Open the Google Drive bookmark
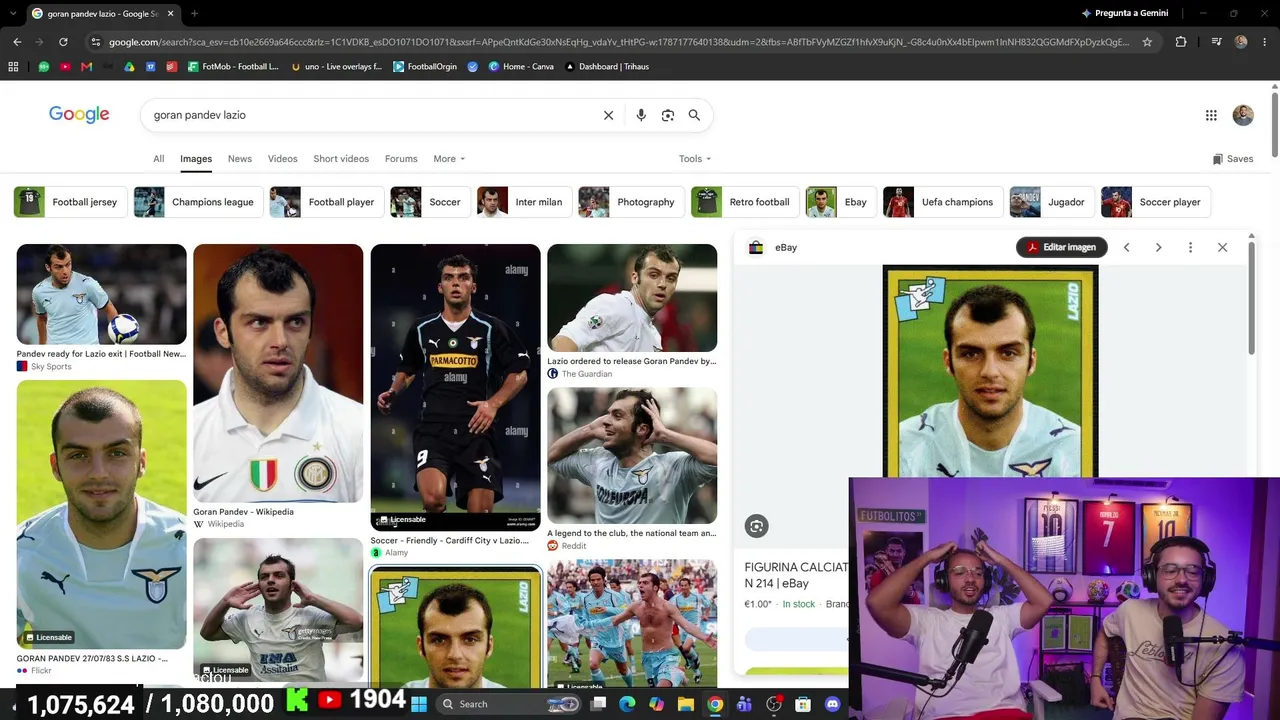The height and width of the screenshot is (720, 1280). (x=129, y=67)
